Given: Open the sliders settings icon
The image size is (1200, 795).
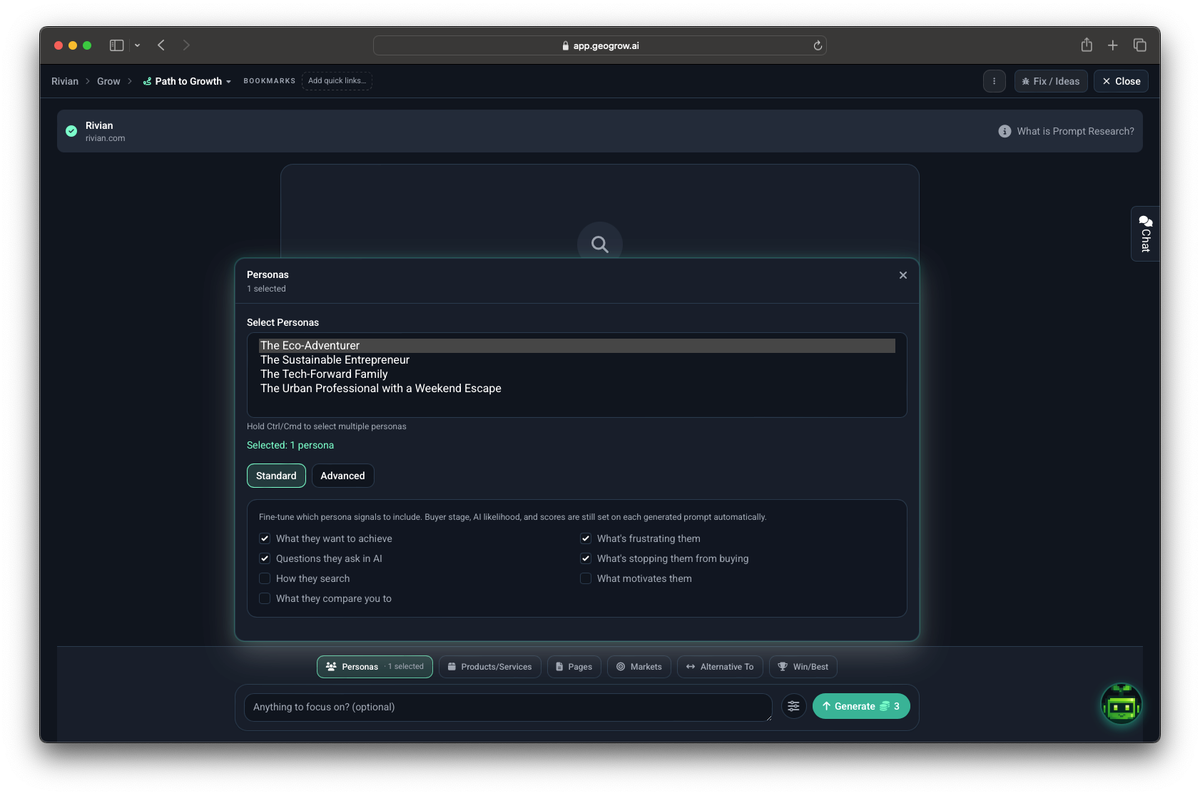Looking at the screenshot, I should point(794,707).
